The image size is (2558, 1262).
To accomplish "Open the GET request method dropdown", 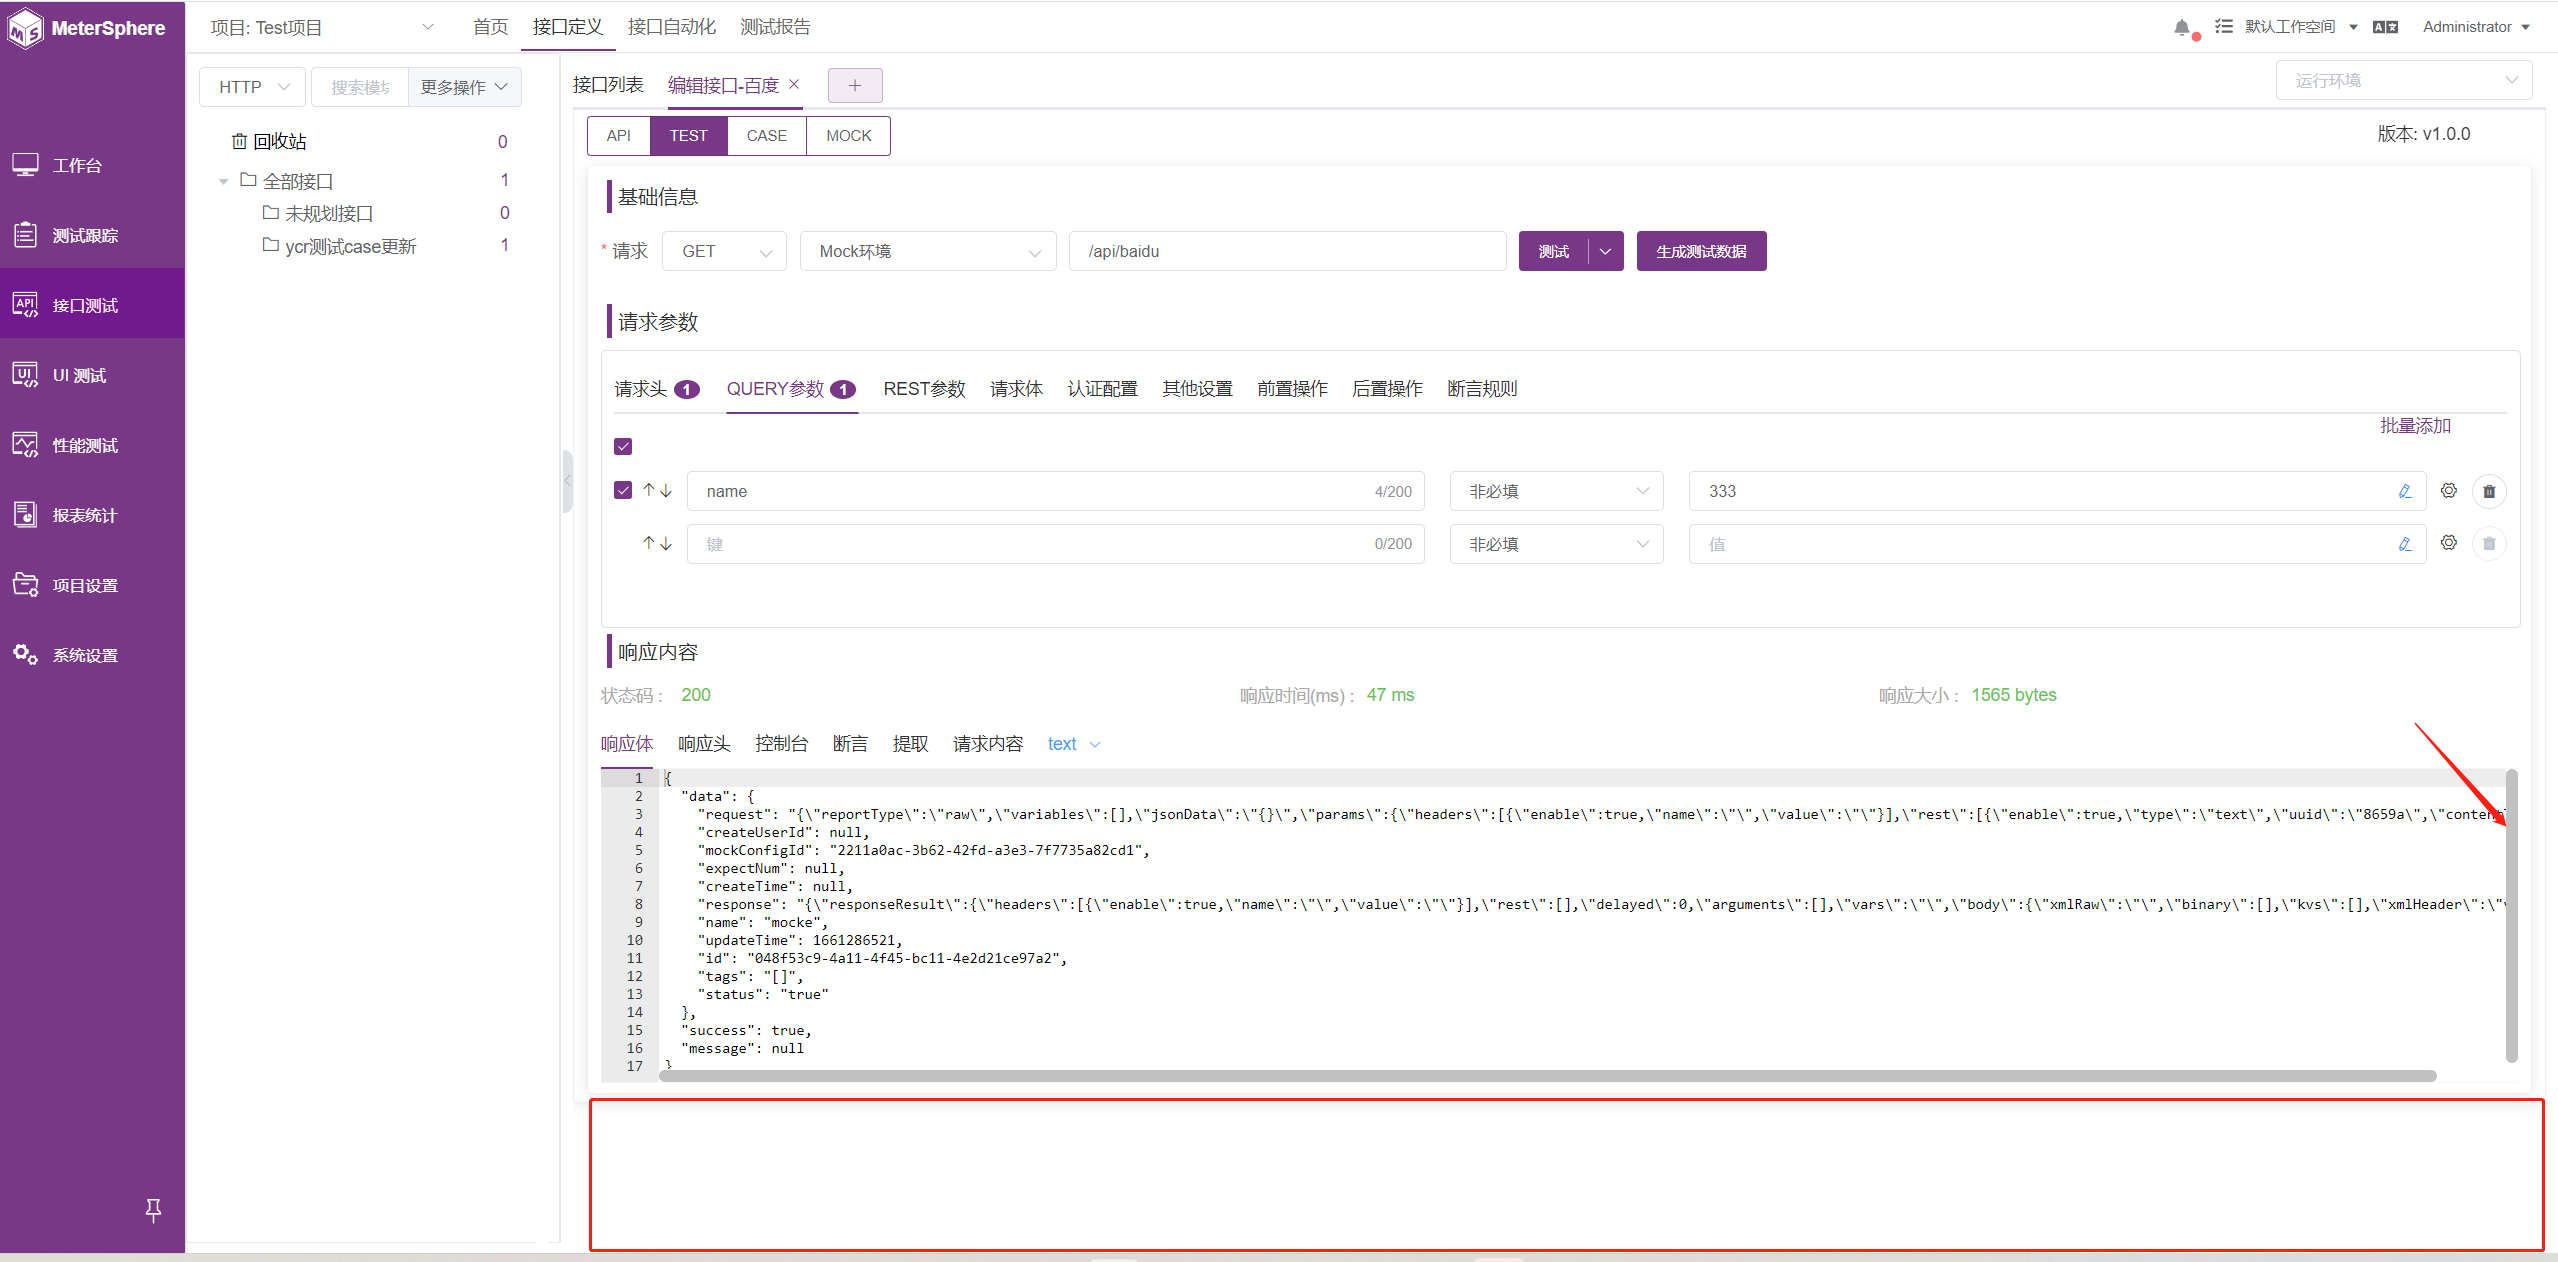I will [x=723, y=251].
